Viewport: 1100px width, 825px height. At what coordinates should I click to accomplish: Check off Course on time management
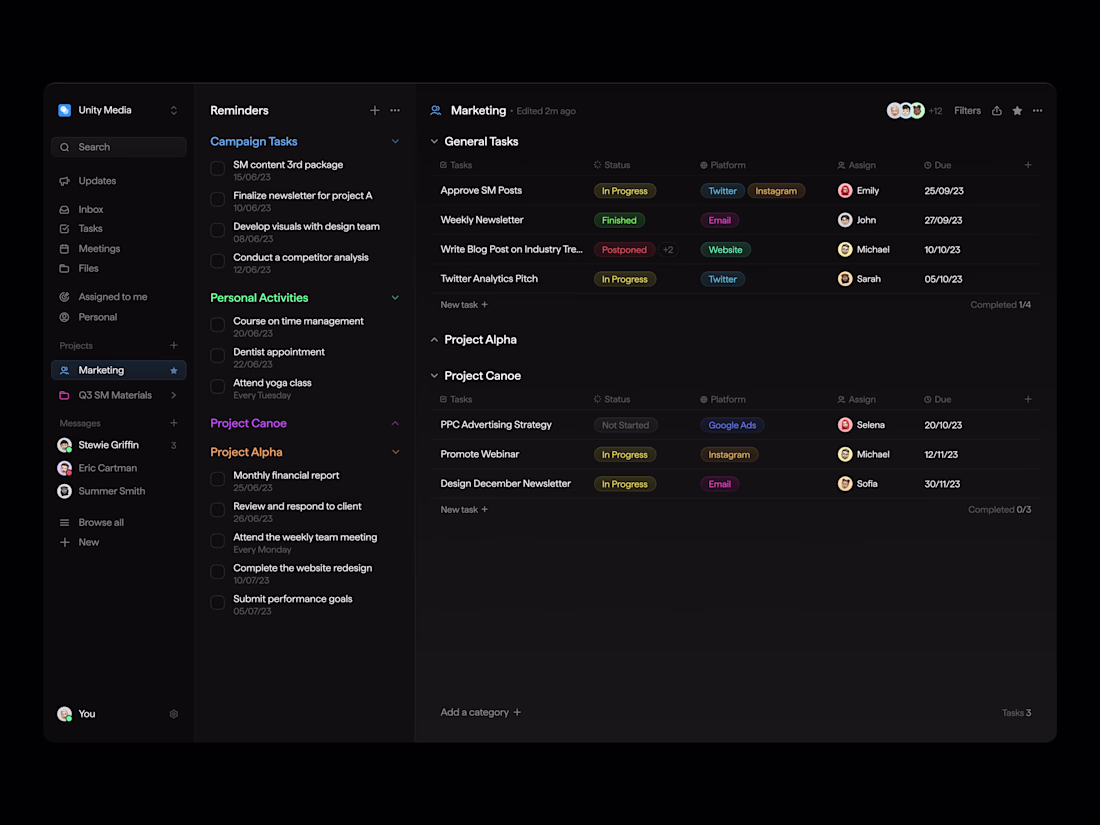click(217, 325)
